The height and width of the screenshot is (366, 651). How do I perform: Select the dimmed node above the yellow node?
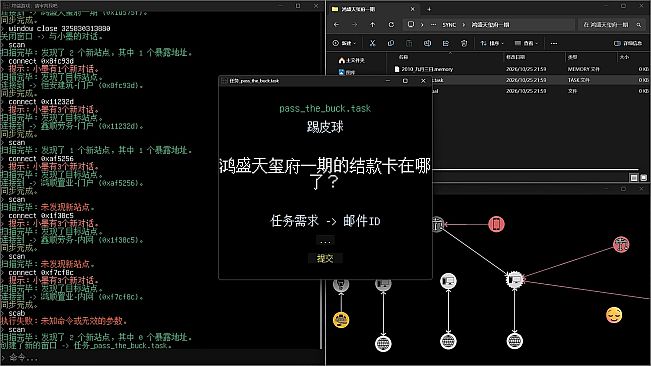[x=341, y=285]
